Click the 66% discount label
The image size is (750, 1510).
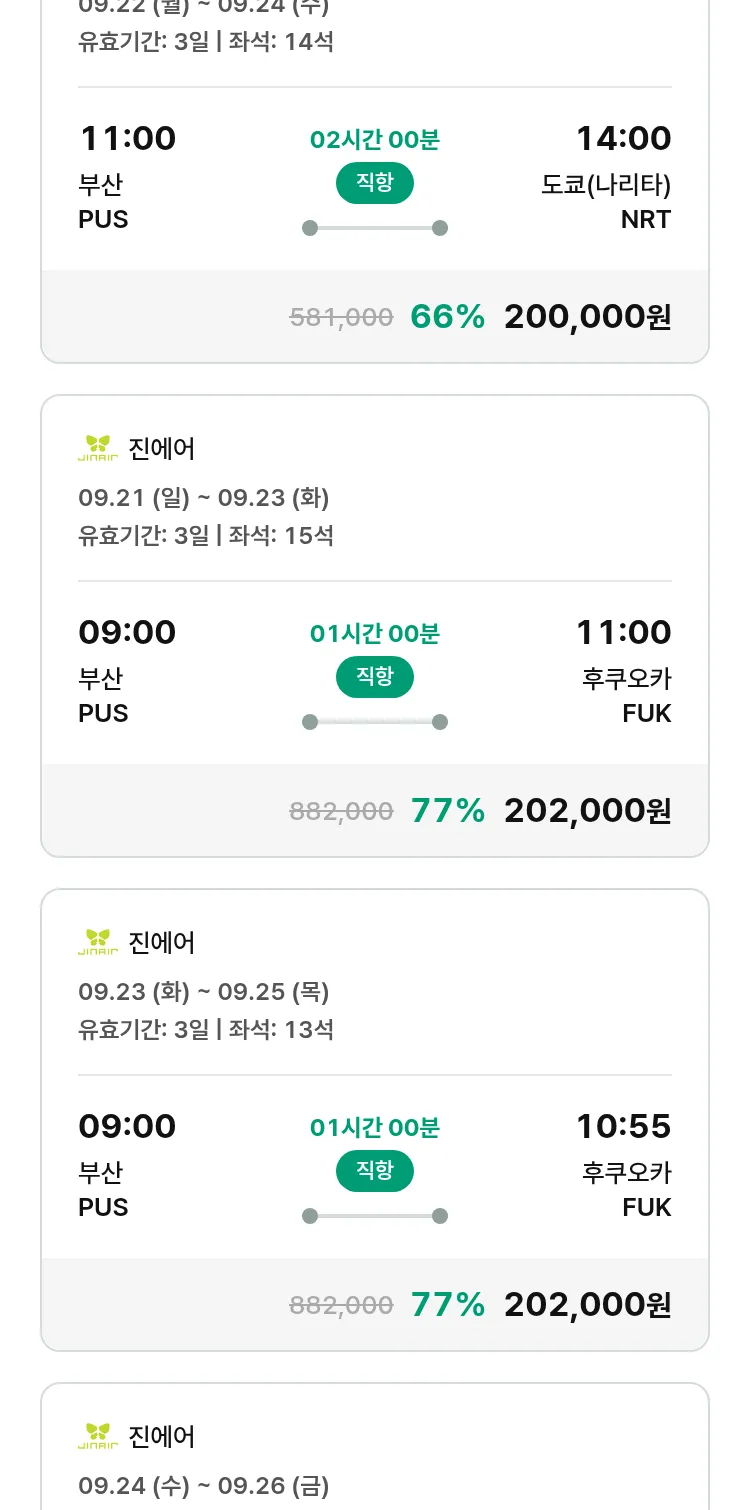click(x=447, y=317)
